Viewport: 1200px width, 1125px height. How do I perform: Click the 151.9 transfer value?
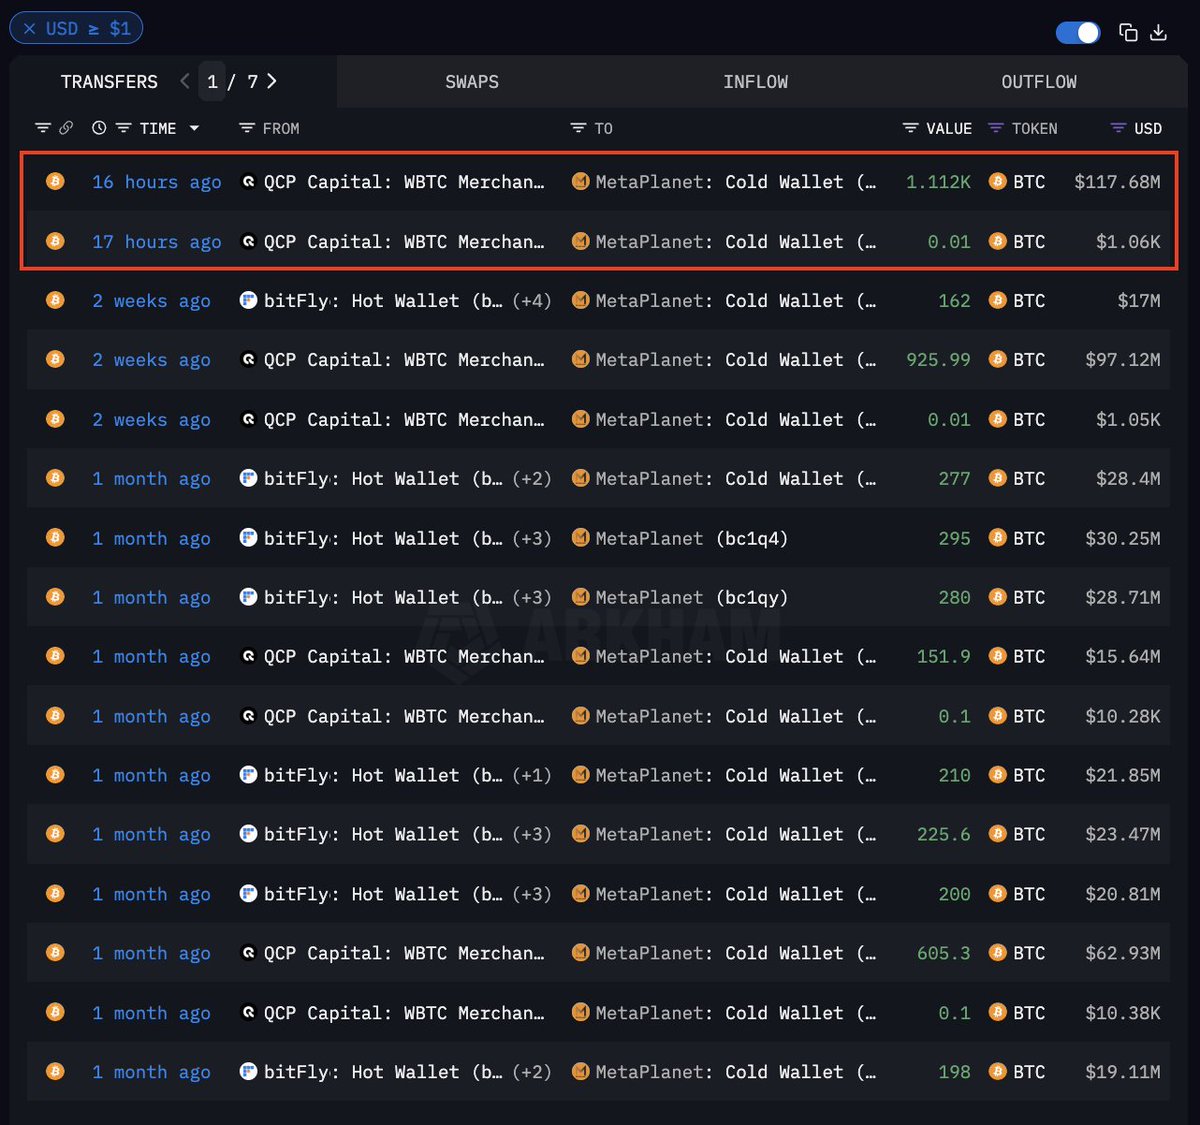(x=943, y=656)
